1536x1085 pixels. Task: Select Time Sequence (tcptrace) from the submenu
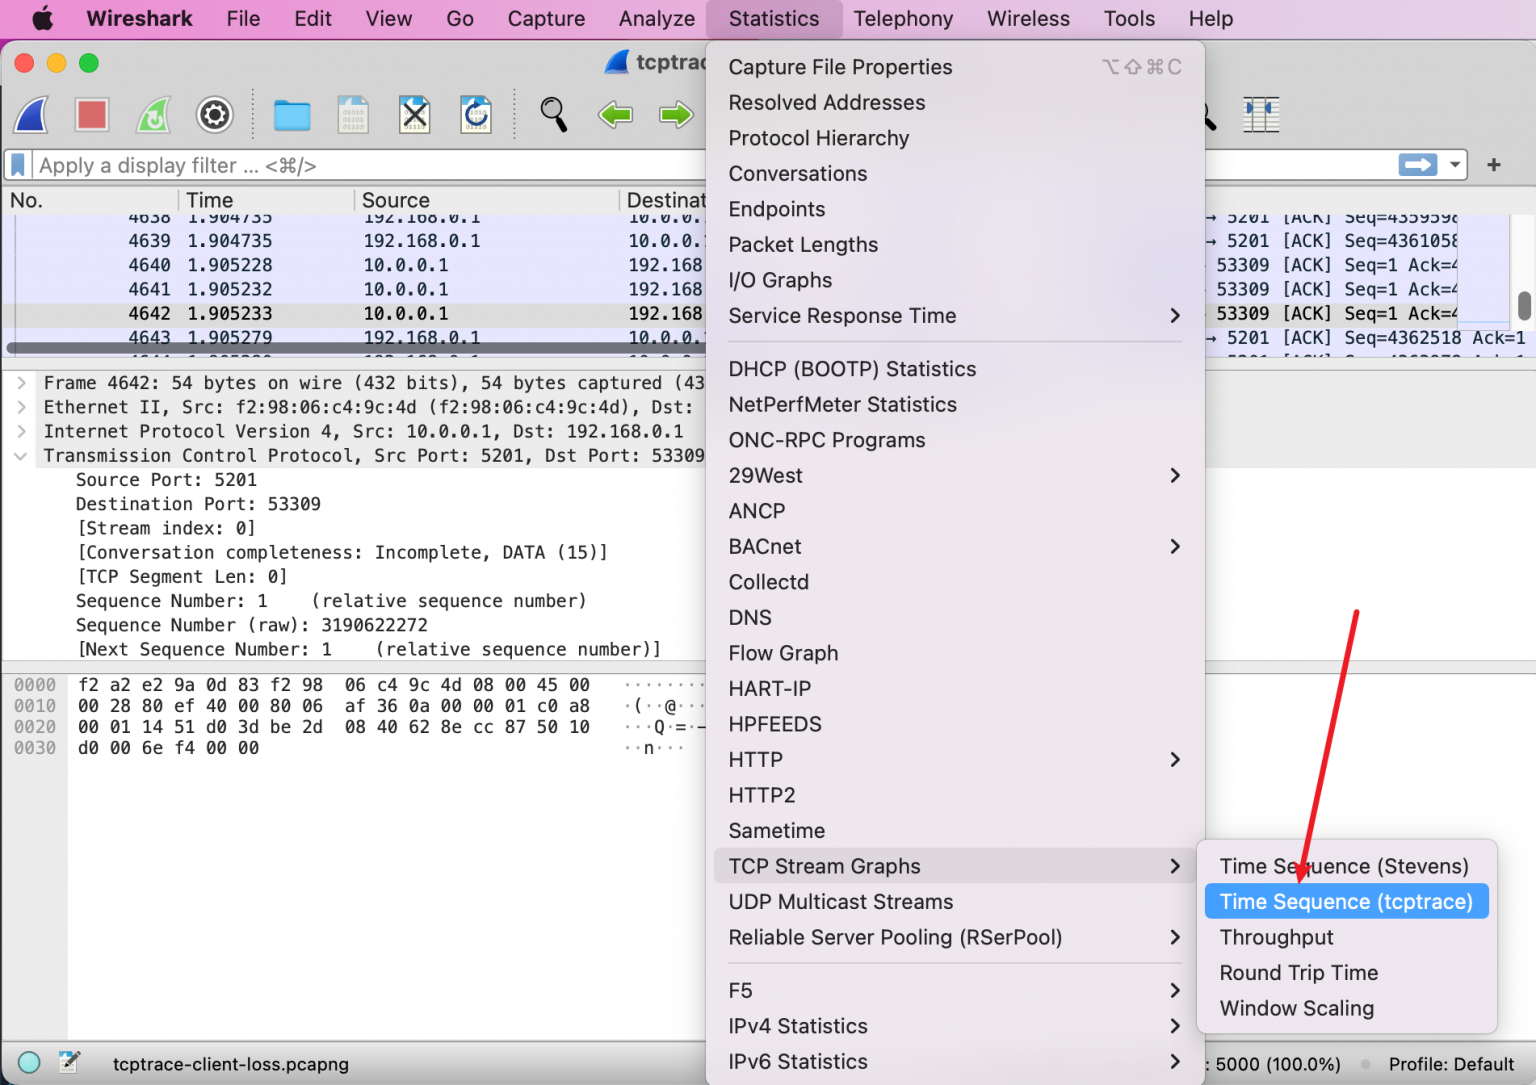point(1345,901)
